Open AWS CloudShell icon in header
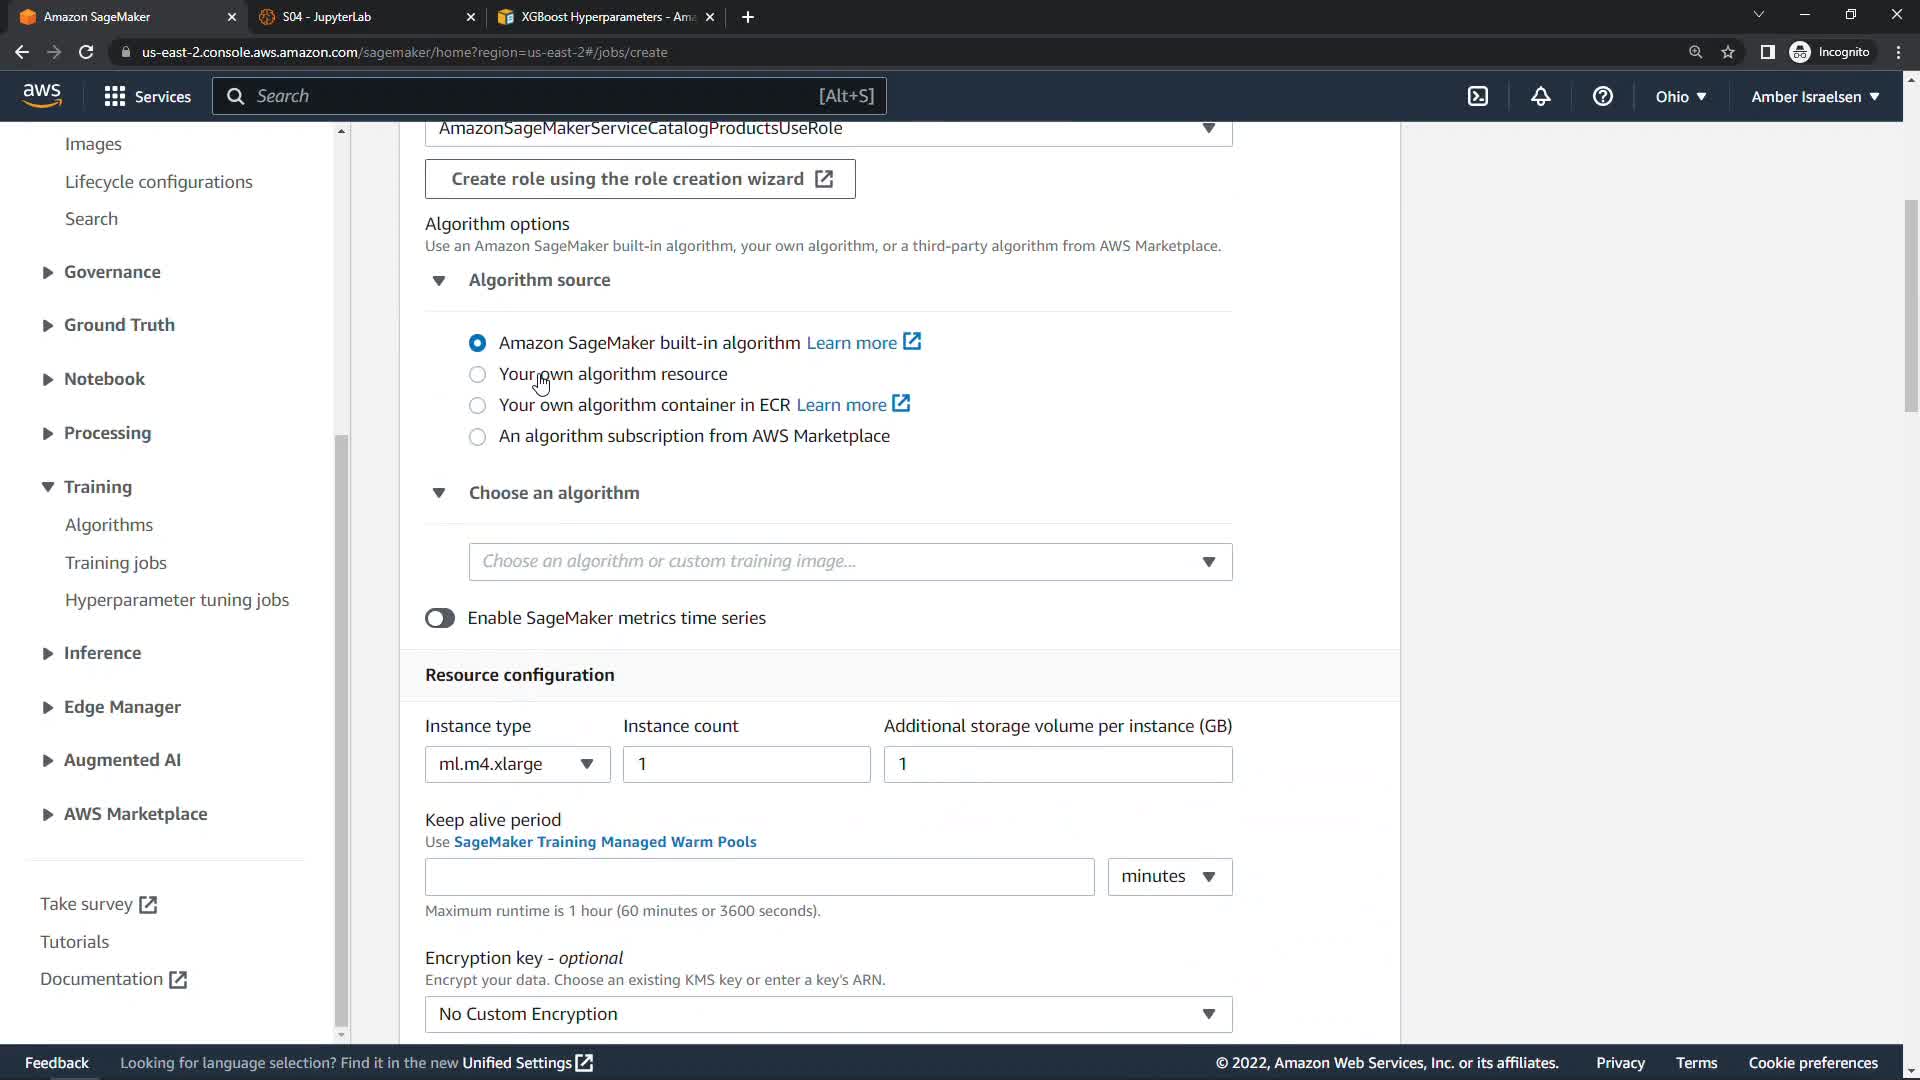Viewport: 1920px width, 1080px height. (x=1477, y=96)
